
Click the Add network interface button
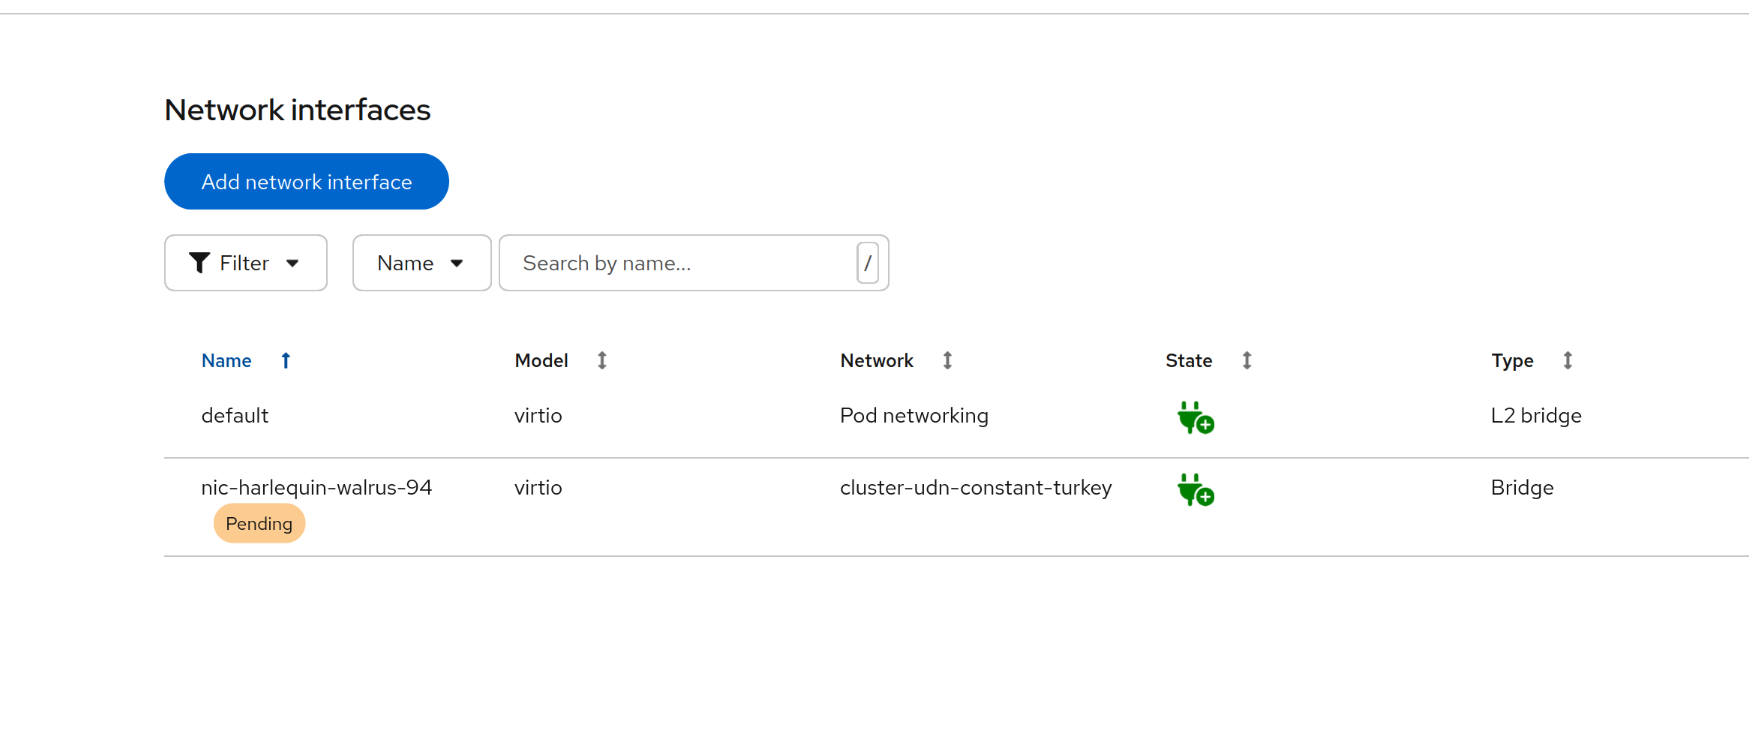click(x=306, y=182)
